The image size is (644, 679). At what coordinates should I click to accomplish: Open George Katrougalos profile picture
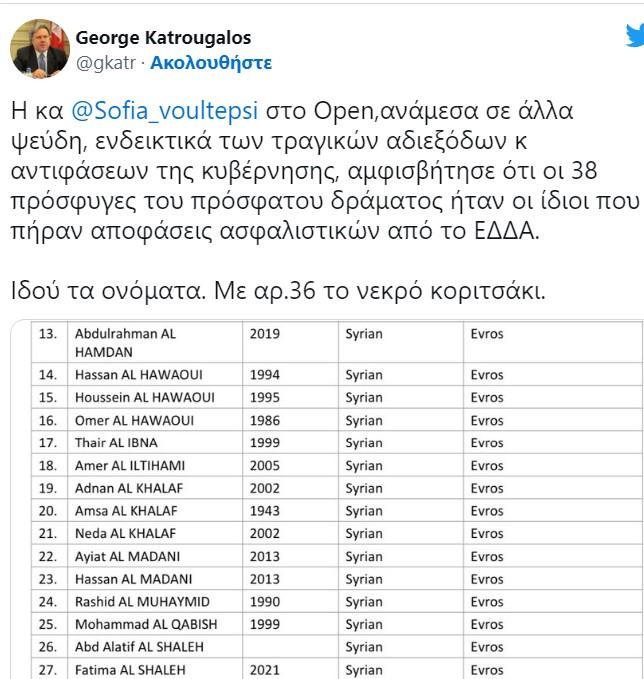pyautogui.click(x=40, y=48)
